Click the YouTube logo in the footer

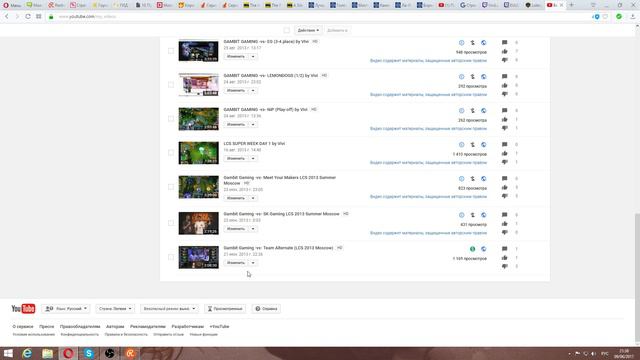[x=23, y=309]
